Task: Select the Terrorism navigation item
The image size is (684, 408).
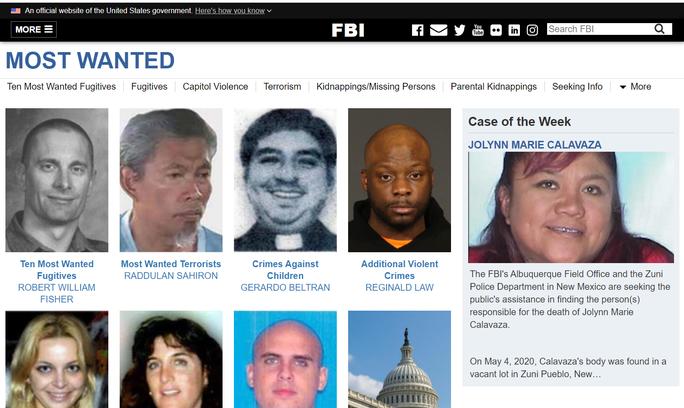Action: point(282,86)
